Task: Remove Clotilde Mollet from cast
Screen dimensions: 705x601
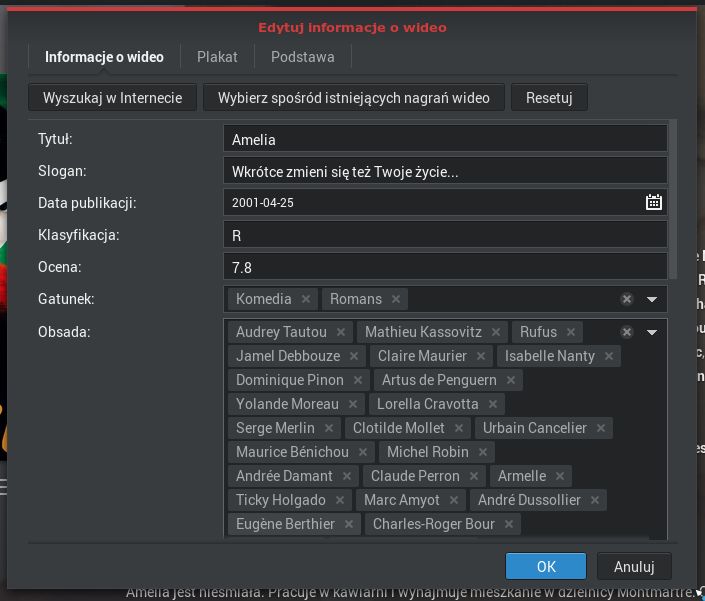Action: coord(459,428)
